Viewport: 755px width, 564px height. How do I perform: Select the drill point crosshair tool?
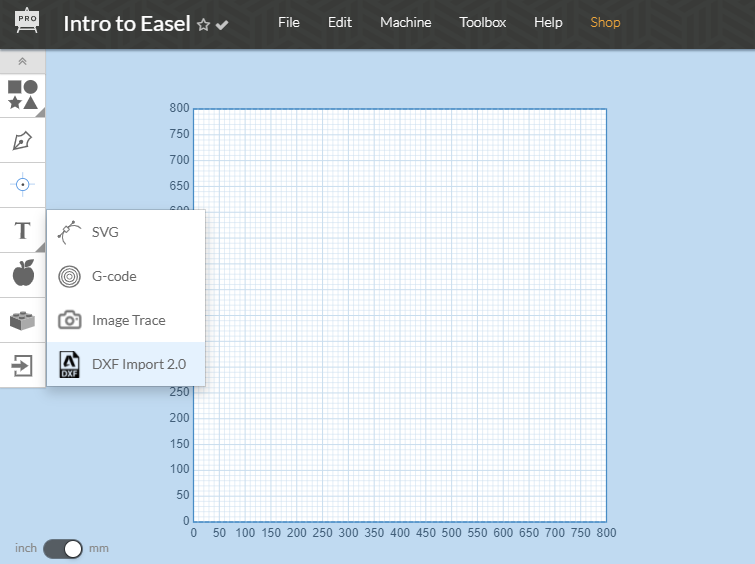click(23, 184)
